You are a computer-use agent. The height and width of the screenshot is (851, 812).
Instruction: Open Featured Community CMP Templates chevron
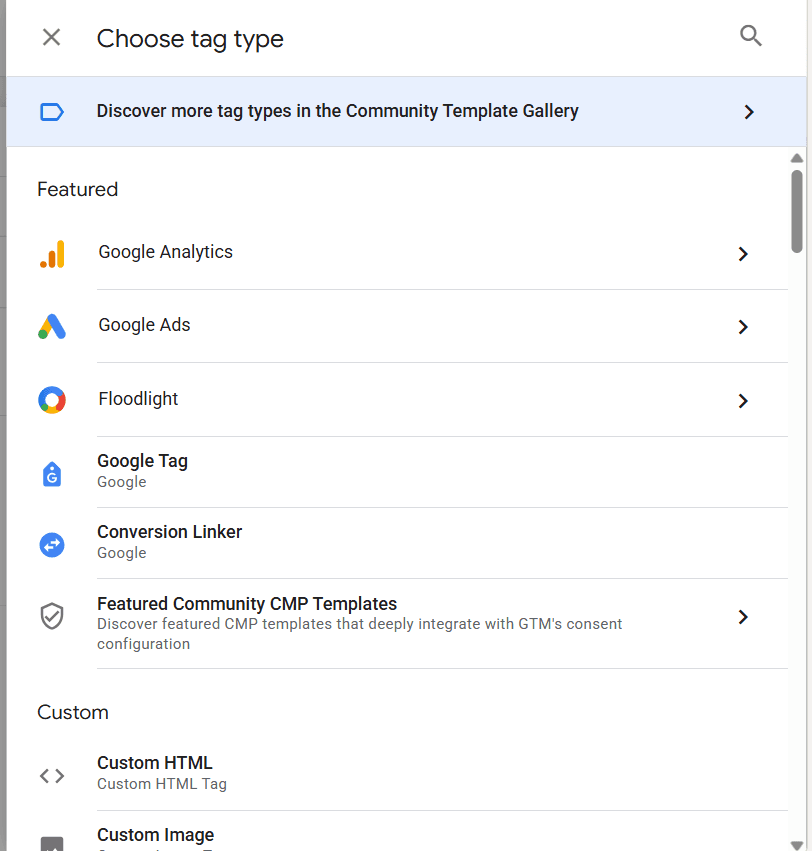click(743, 617)
